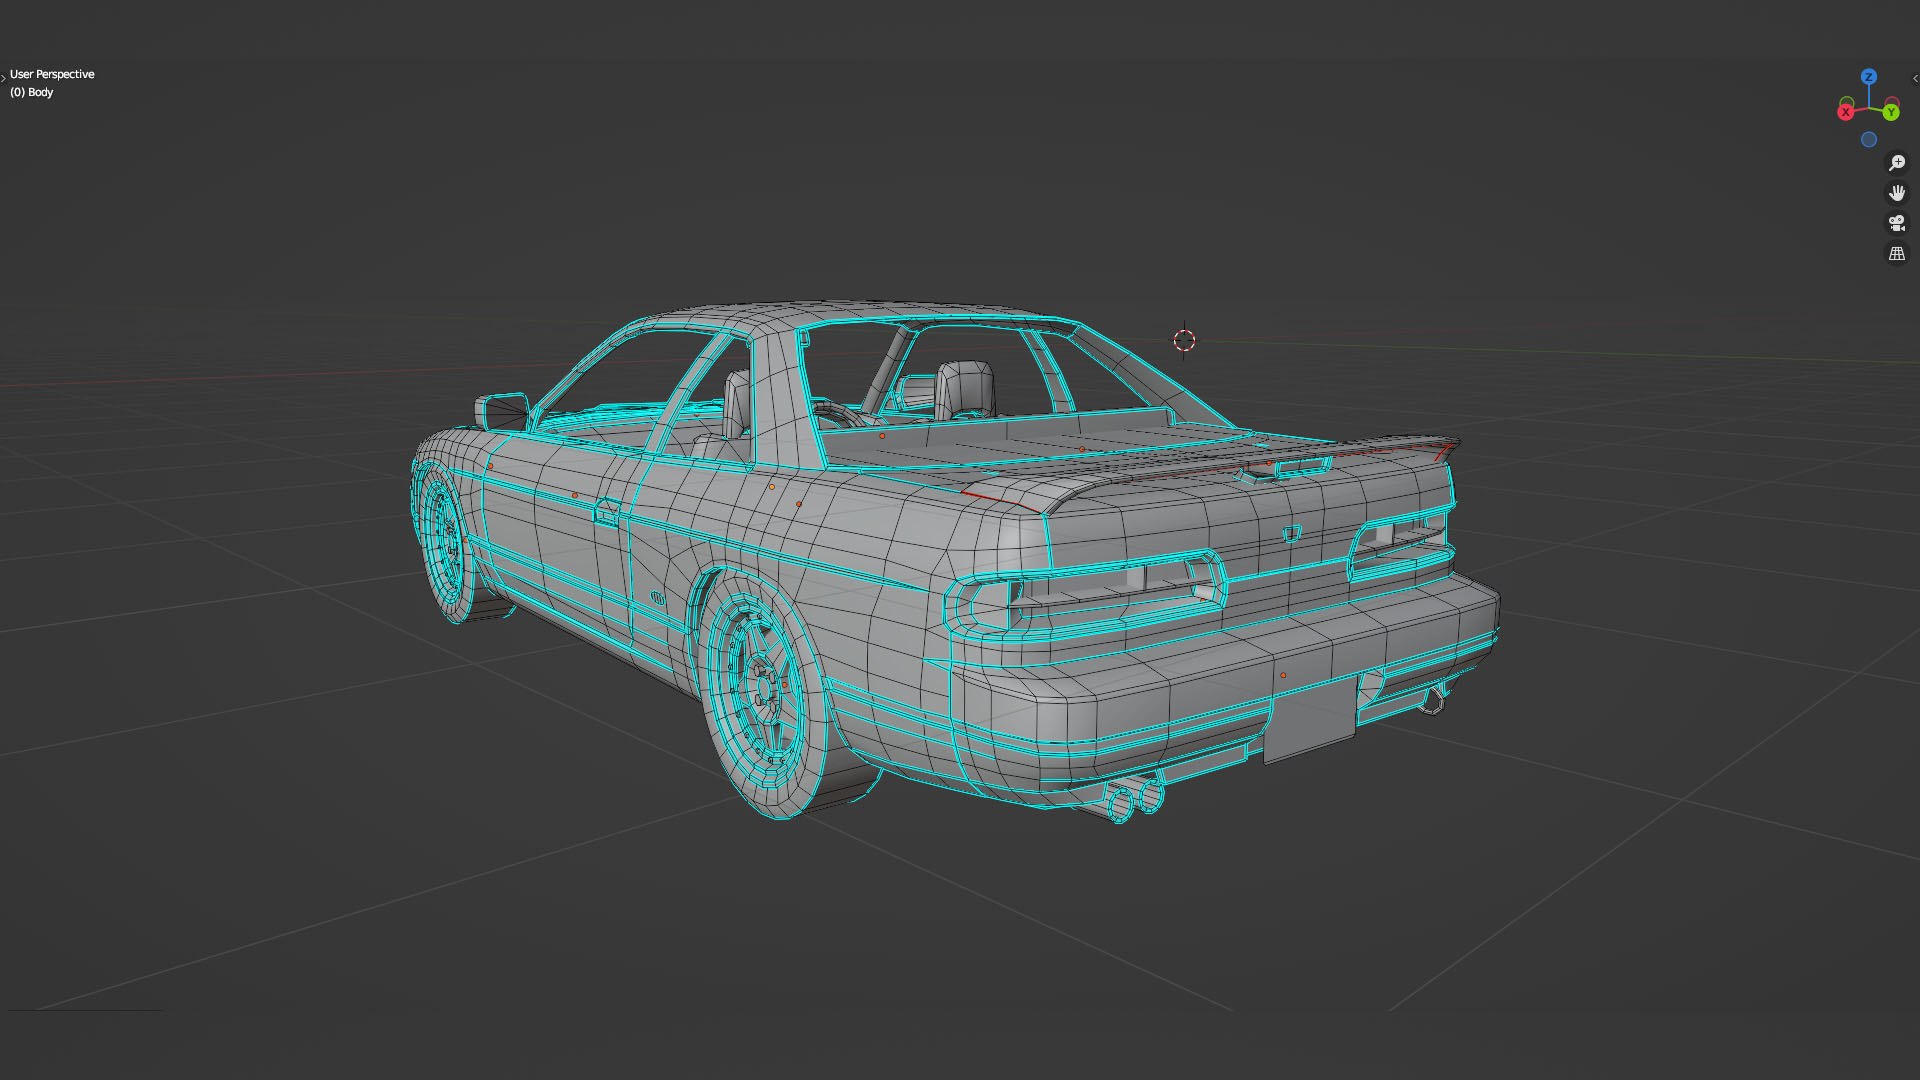This screenshot has width=1920, height=1080.
Task: Click the green Y axis gizmo ball
Action: (1891, 112)
